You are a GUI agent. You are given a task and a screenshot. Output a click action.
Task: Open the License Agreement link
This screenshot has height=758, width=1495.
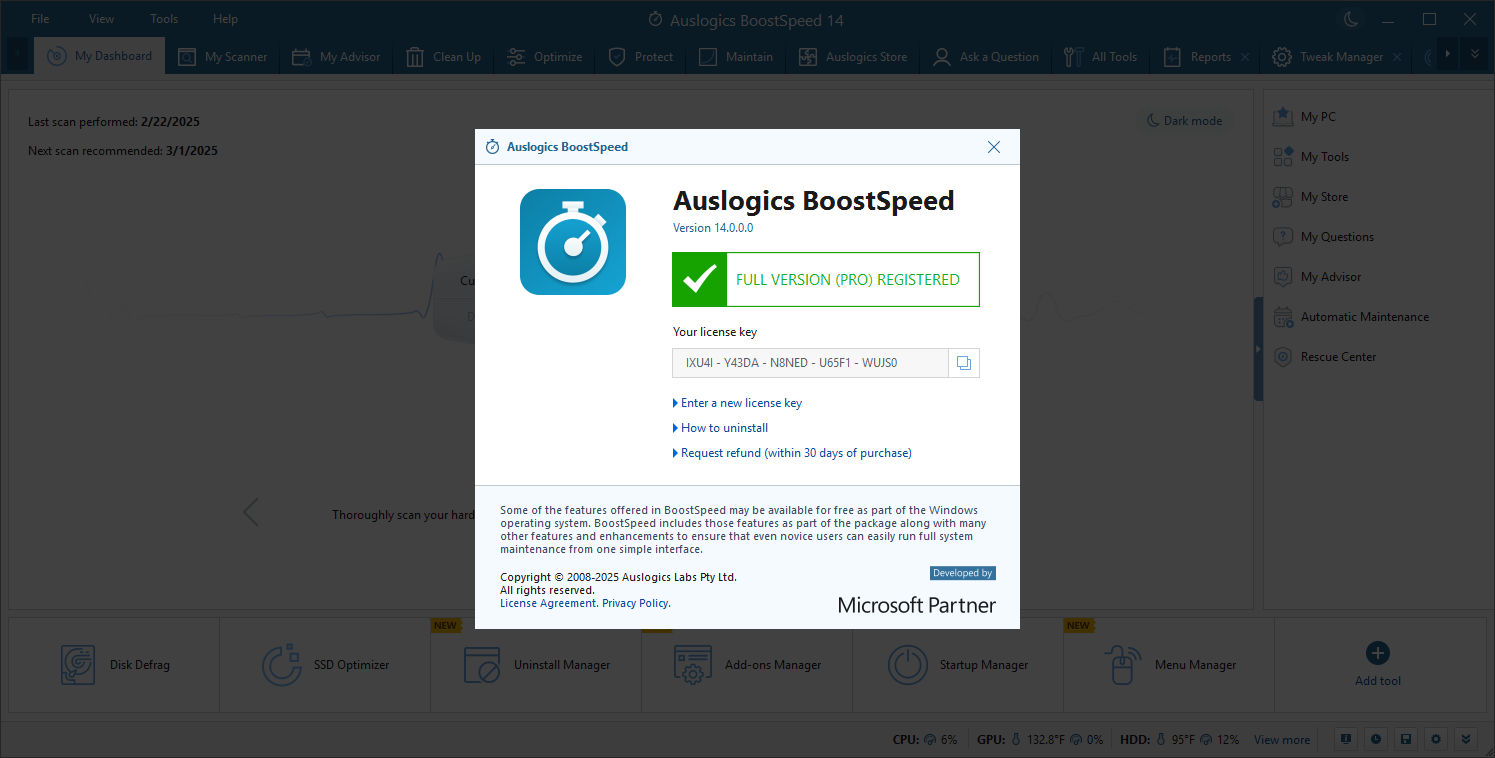click(x=548, y=603)
